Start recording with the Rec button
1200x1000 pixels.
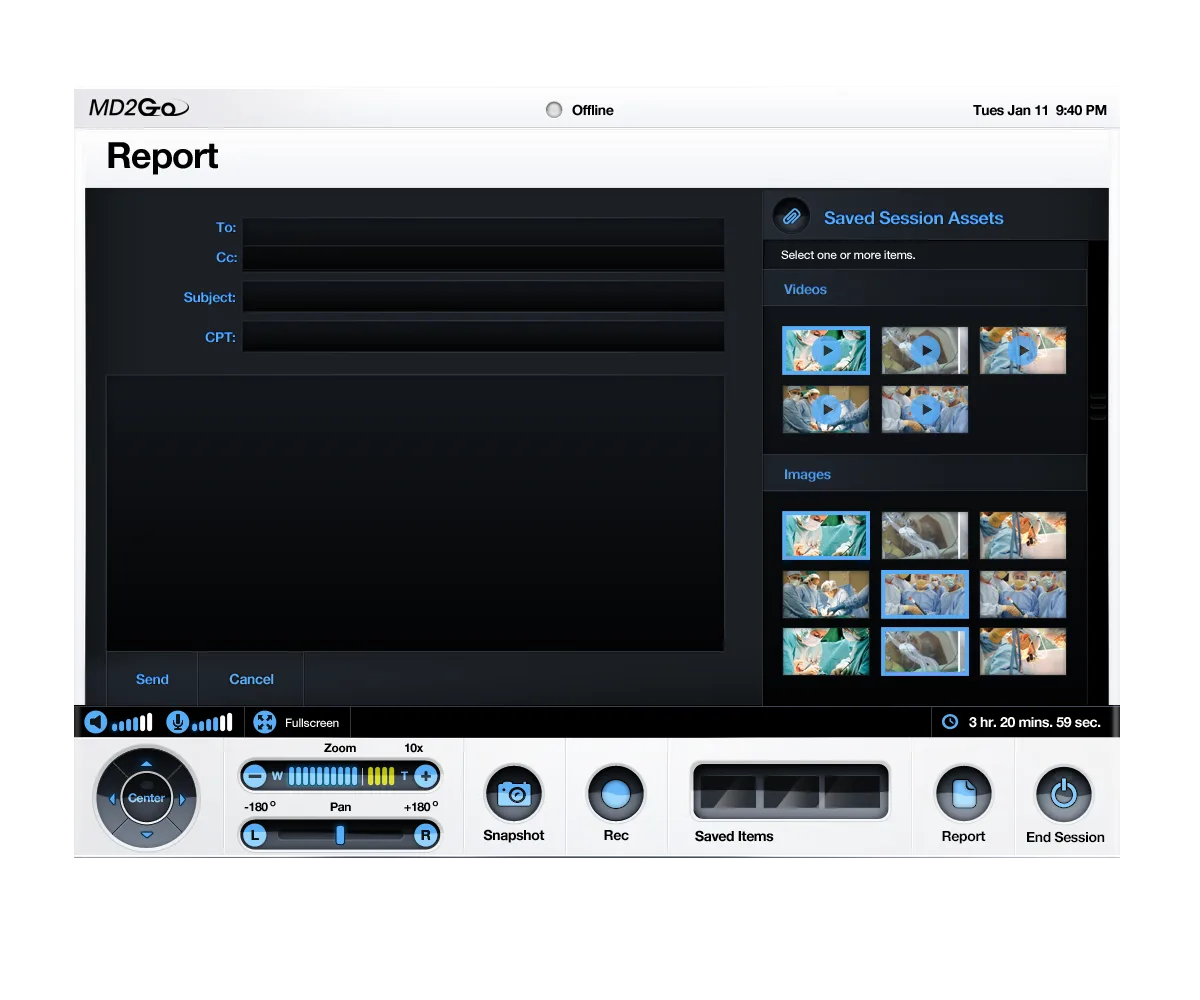[x=616, y=794]
